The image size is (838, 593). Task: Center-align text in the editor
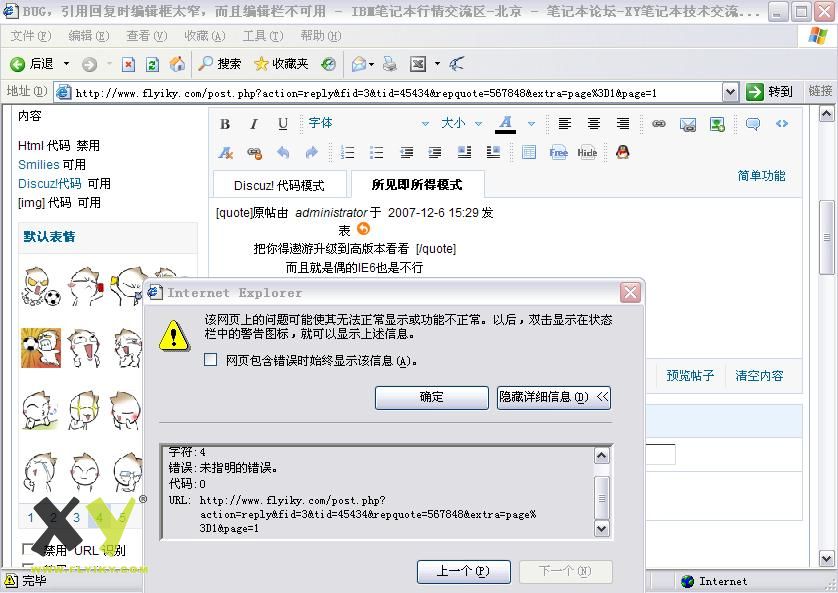coord(594,124)
